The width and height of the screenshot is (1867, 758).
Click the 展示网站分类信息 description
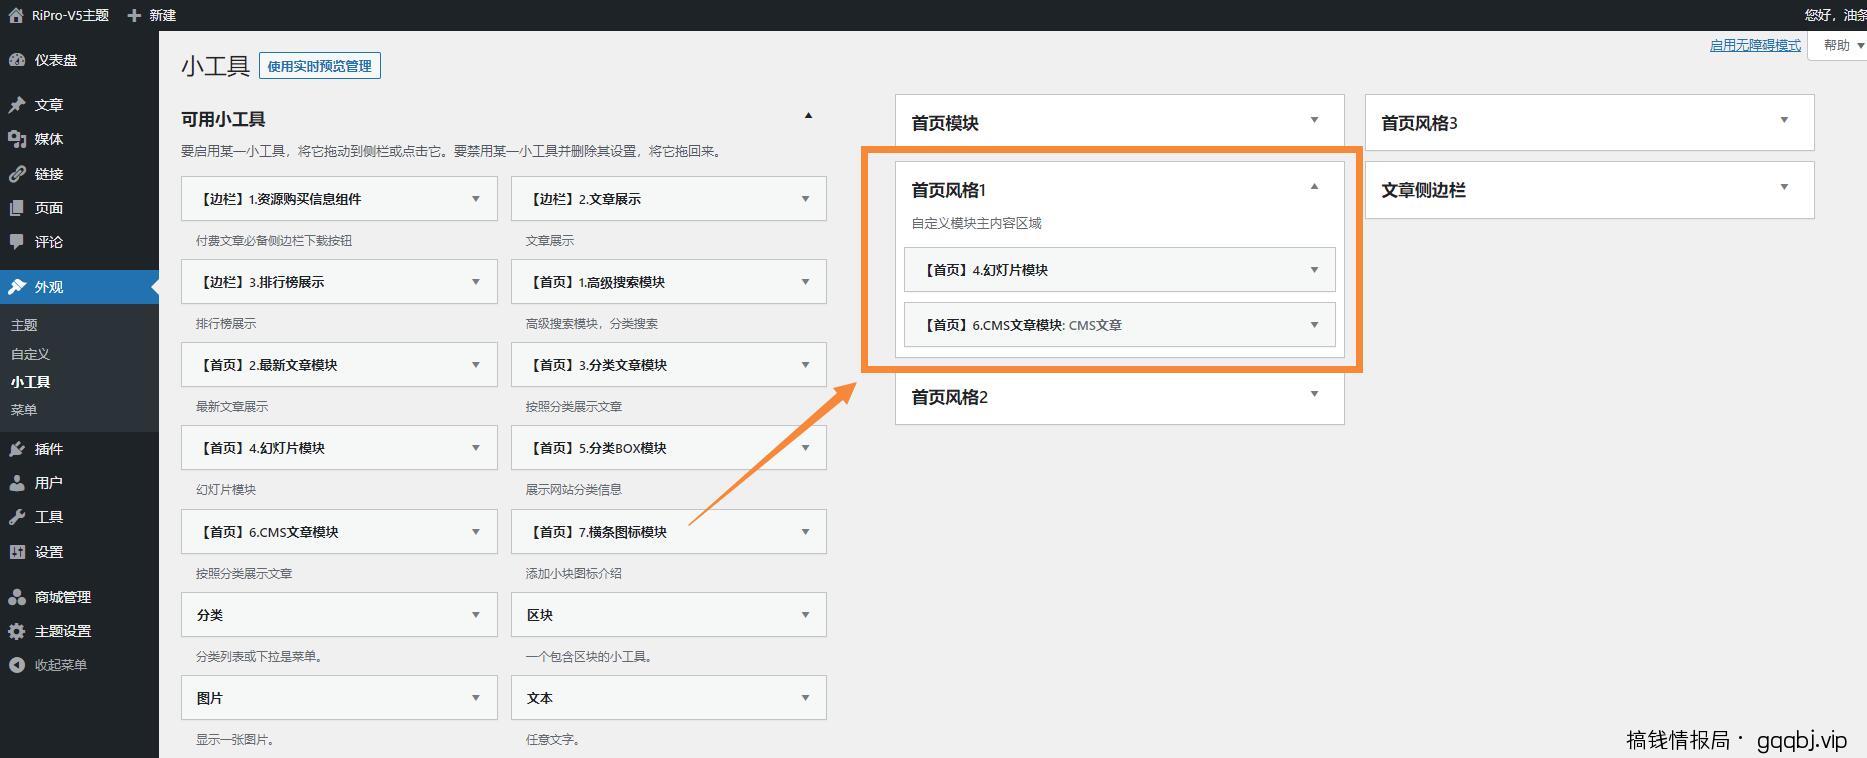(x=574, y=490)
